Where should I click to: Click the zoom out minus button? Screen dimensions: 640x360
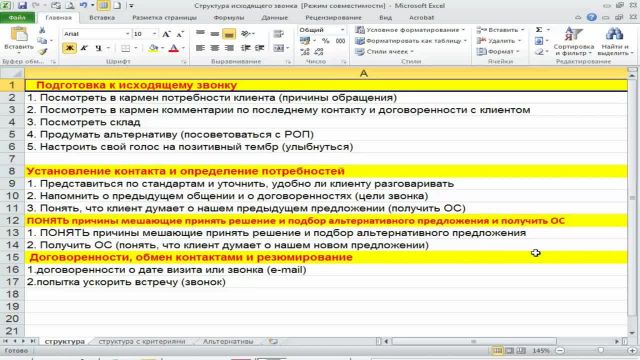coord(560,351)
